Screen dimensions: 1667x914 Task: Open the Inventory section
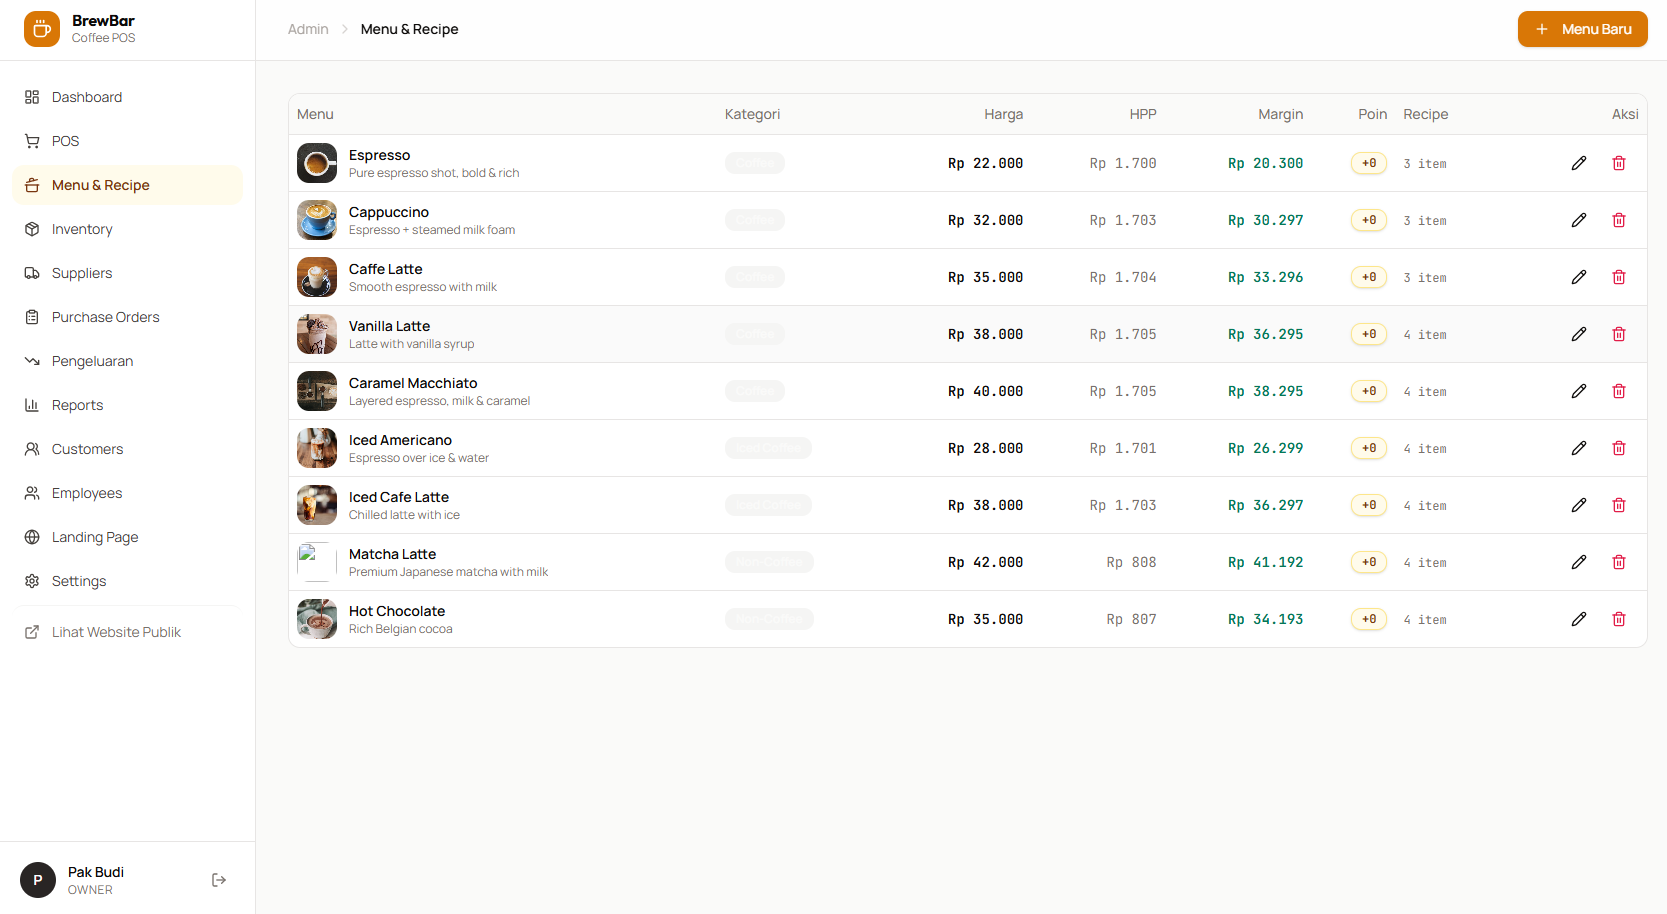point(127,229)
